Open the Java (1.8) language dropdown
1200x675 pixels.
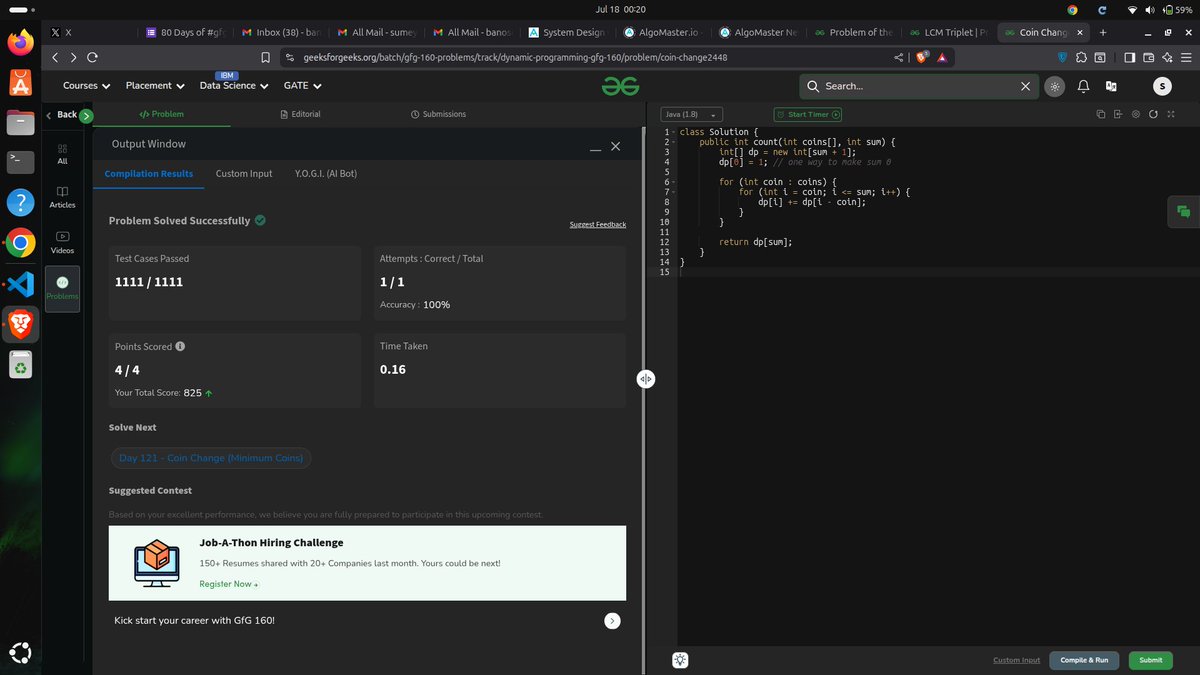(x=691, y=114)
